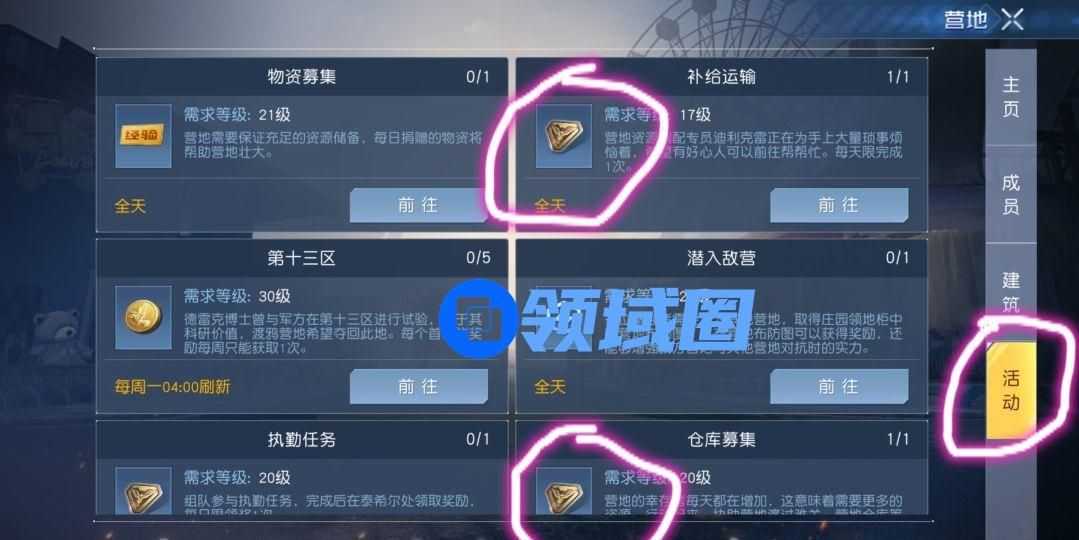
Task: Select the 建筑 tab
Action: (1010, 290)
